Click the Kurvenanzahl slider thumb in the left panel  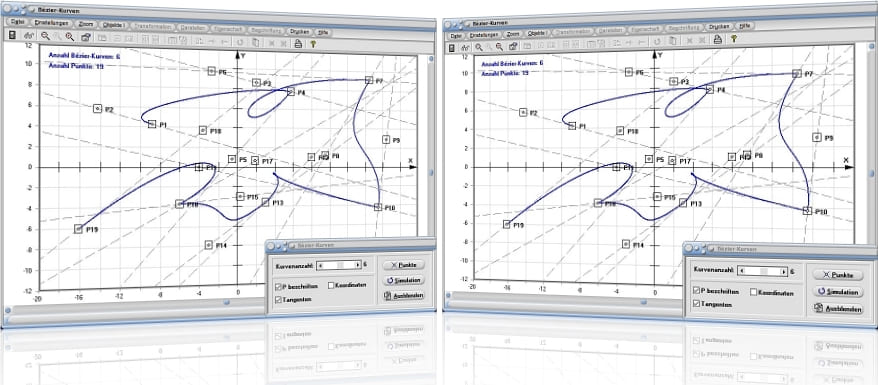[x=341, y=265]
